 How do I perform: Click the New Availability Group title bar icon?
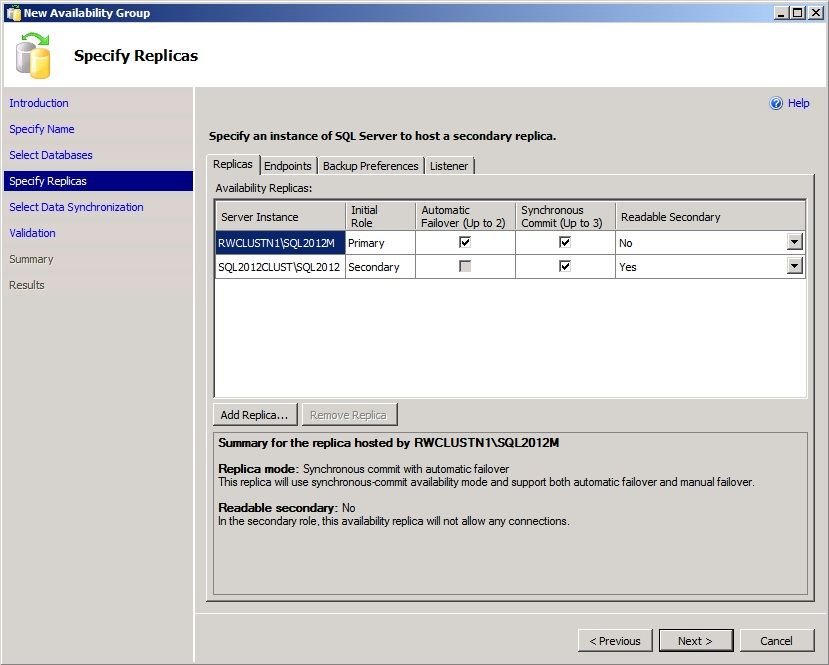(13, 12)
